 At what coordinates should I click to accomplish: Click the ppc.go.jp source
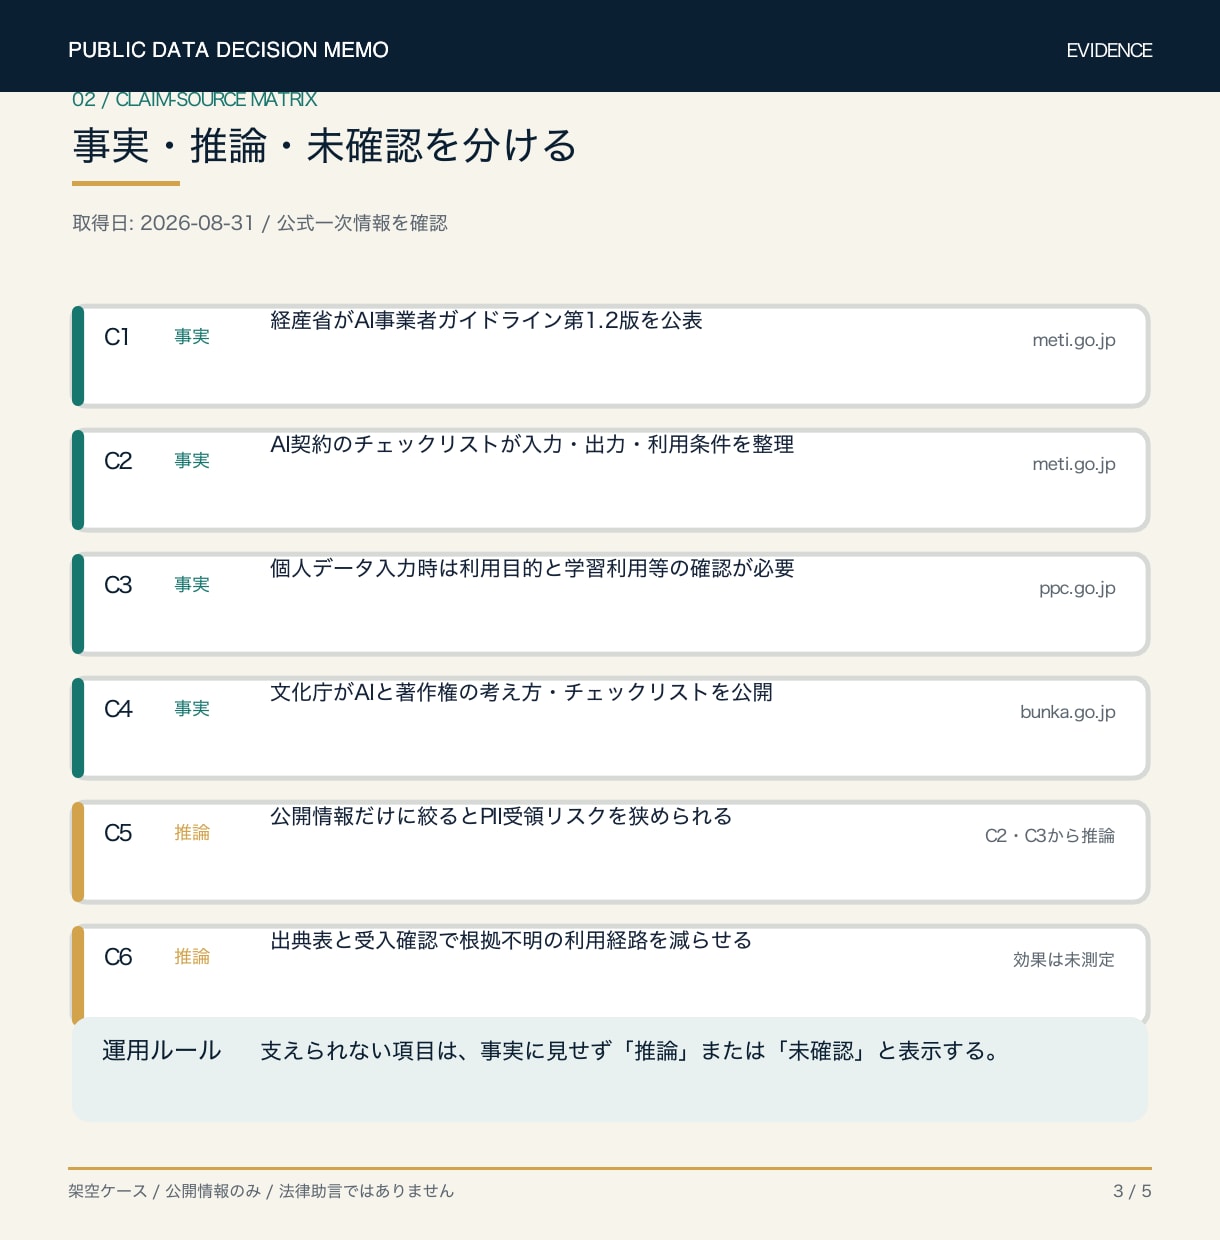point(1077,588)
